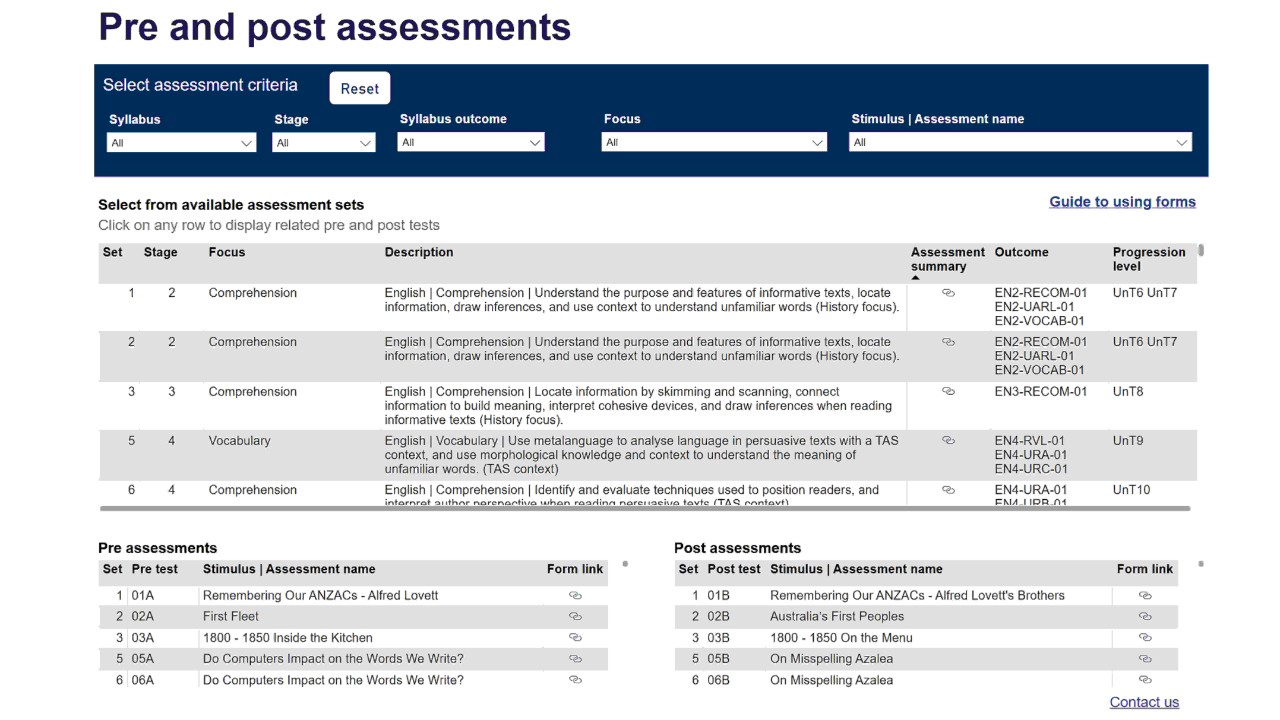Open form link for post test 05B

(1145, 658)
